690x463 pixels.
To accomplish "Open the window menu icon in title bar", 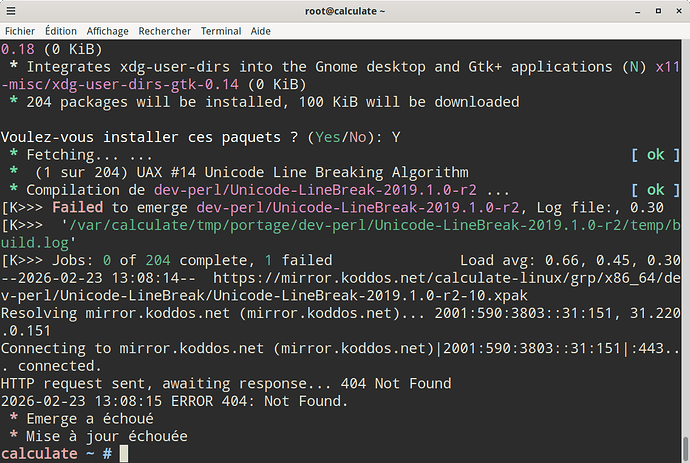I will (x=13, y=11).
